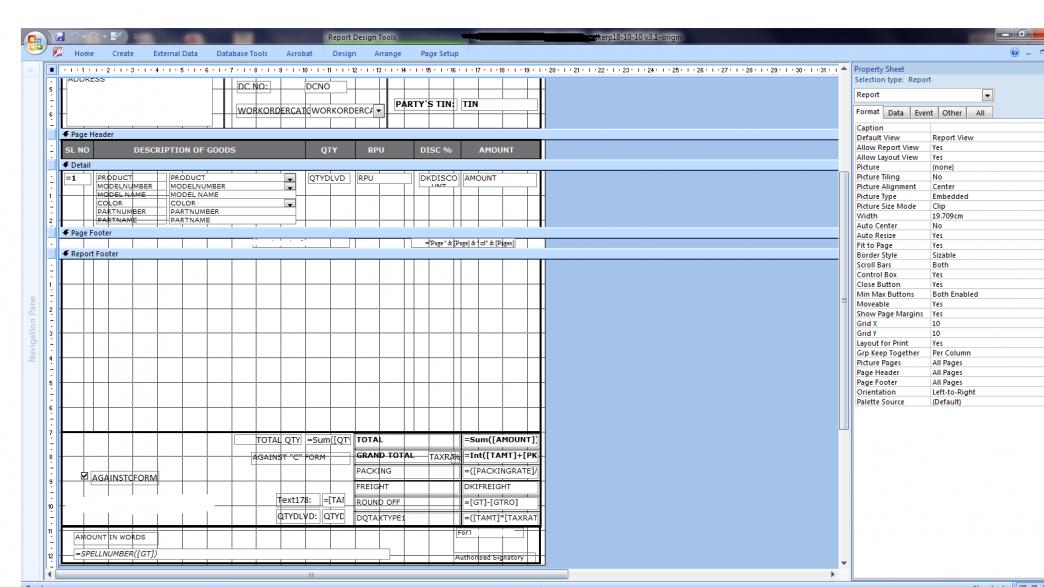The image size is (1044, 587).
Task: Open the Home ribbon tab
Action: [84, 53]
